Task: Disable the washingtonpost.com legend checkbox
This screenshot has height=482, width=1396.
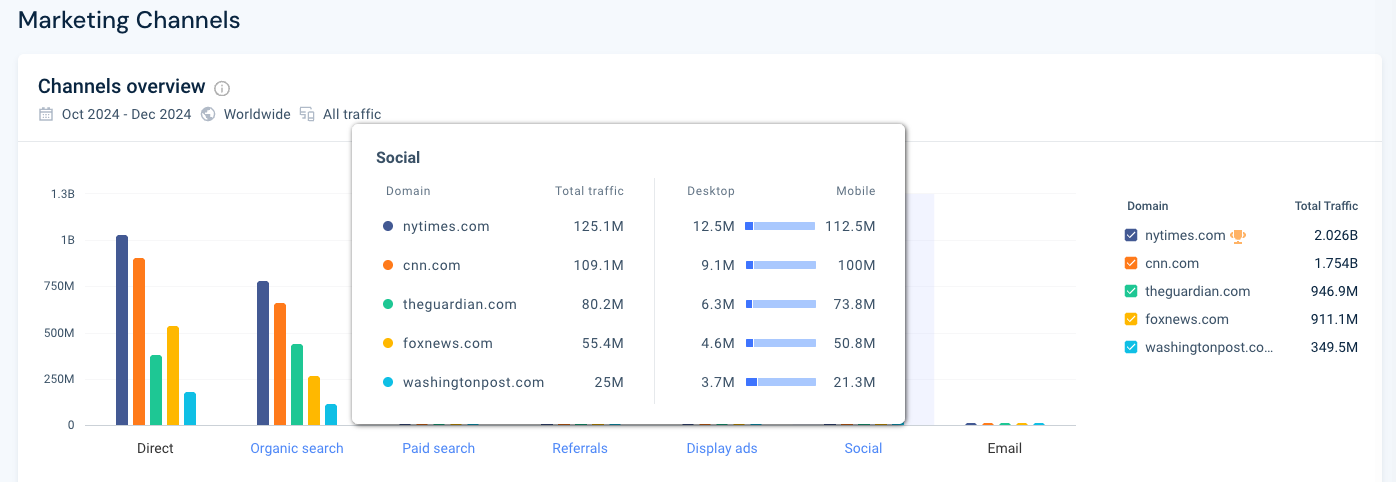Action: [x=1131, y=347]
